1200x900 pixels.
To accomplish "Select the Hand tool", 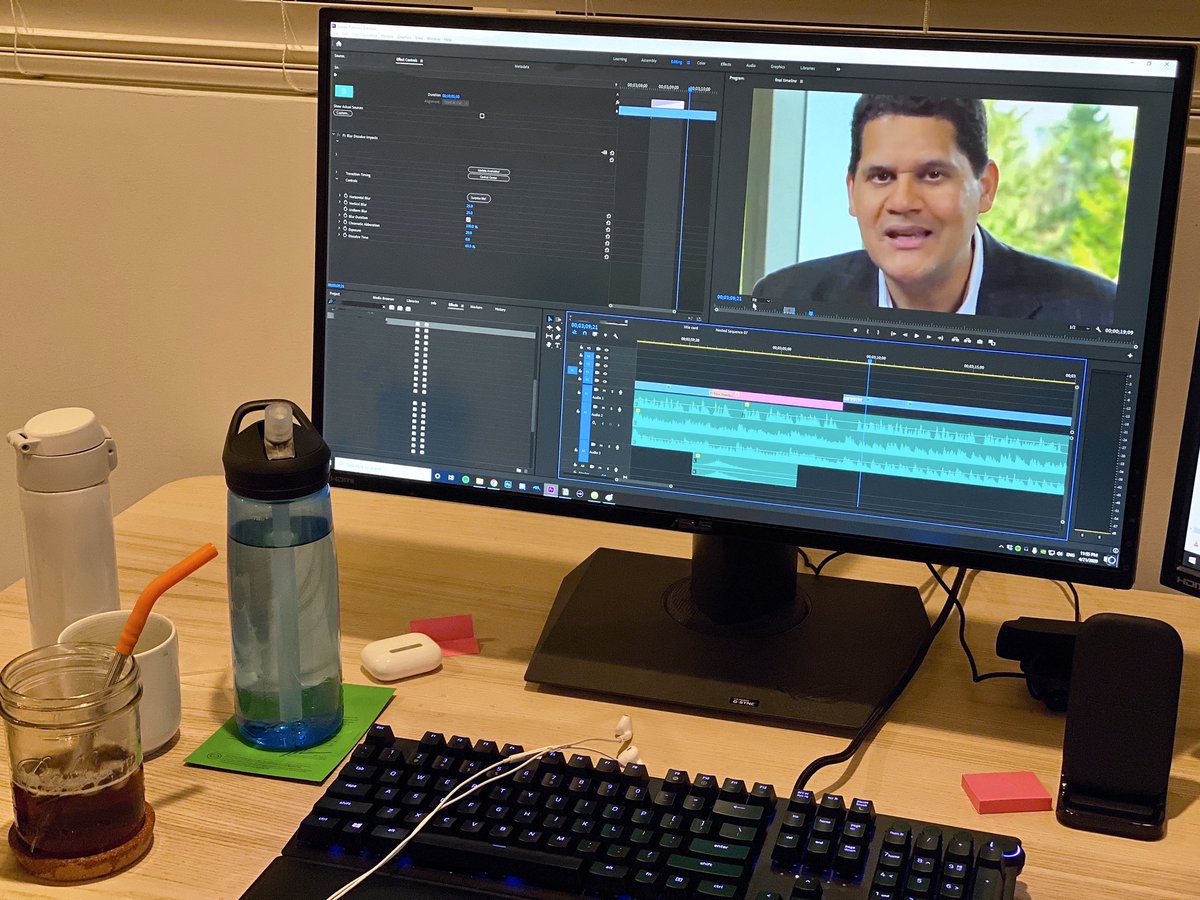I will pyautogui.click(x=549, y=345).
